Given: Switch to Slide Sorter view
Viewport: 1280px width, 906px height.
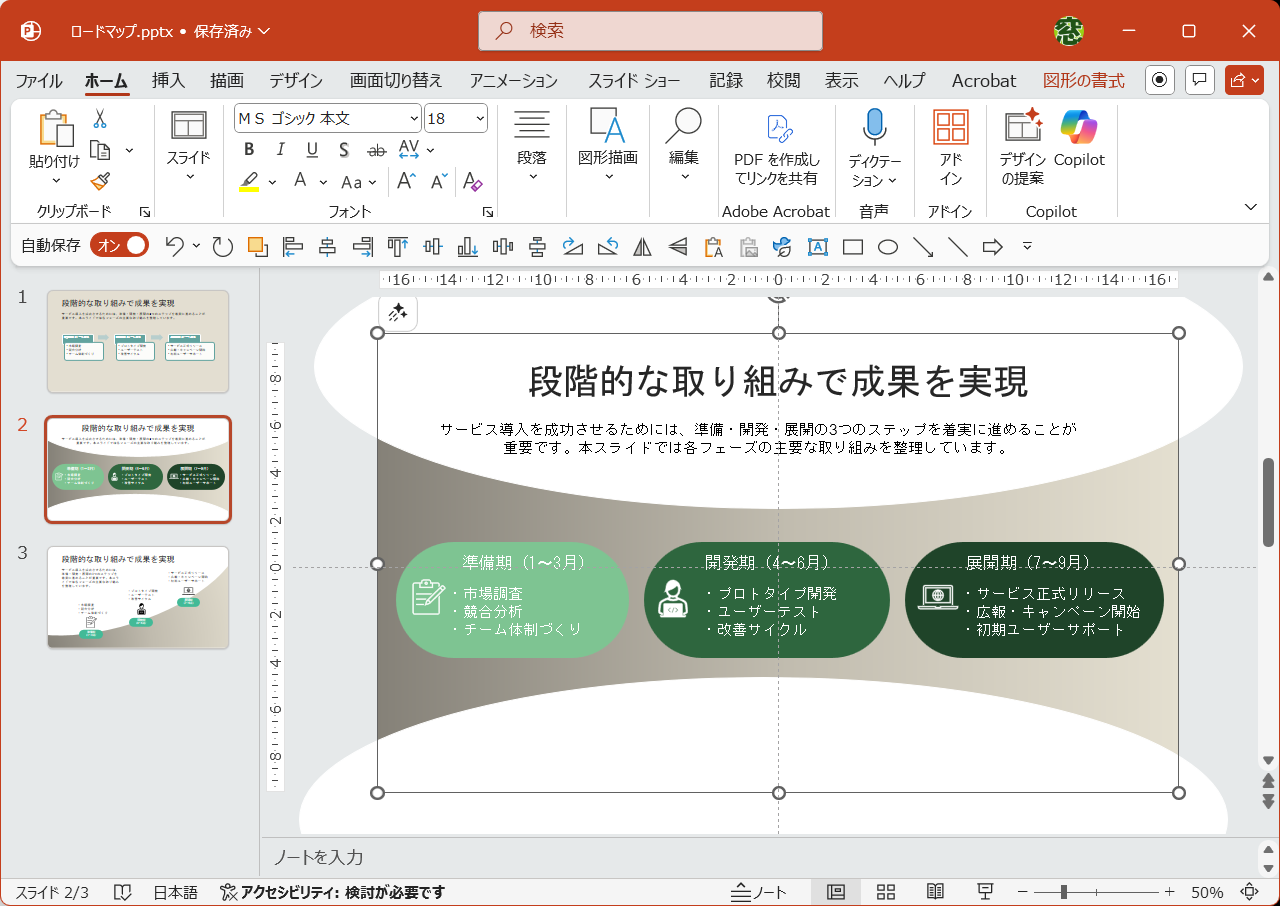Looking at the screenshot, I should click(885, 890).
